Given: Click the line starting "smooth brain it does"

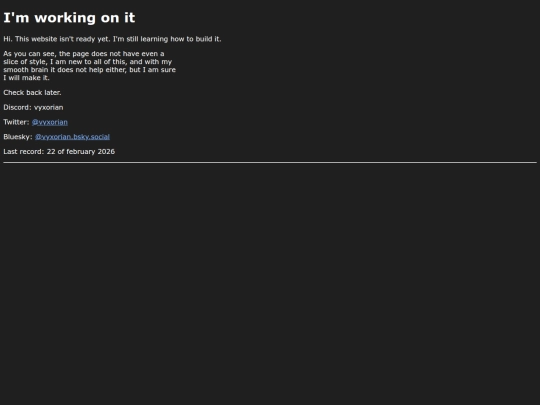Looking at the screenshot, I should (x=90, y=70).
